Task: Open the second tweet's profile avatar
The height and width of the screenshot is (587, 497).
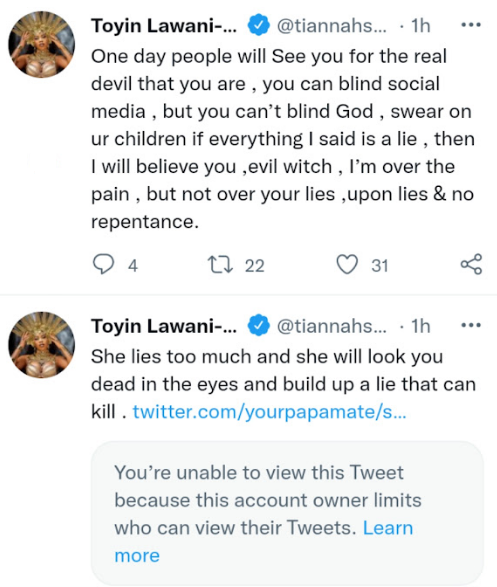Action: [x=42, y=345]
